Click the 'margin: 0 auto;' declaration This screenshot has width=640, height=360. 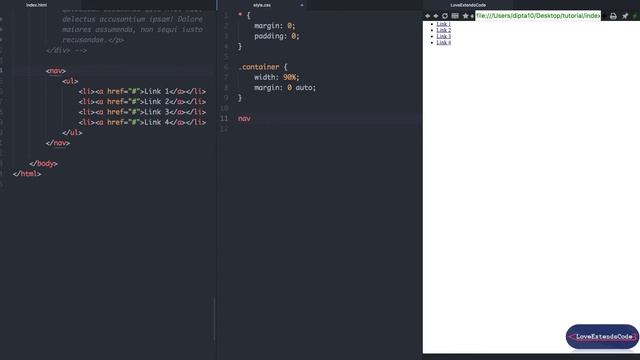click(285, 87)
